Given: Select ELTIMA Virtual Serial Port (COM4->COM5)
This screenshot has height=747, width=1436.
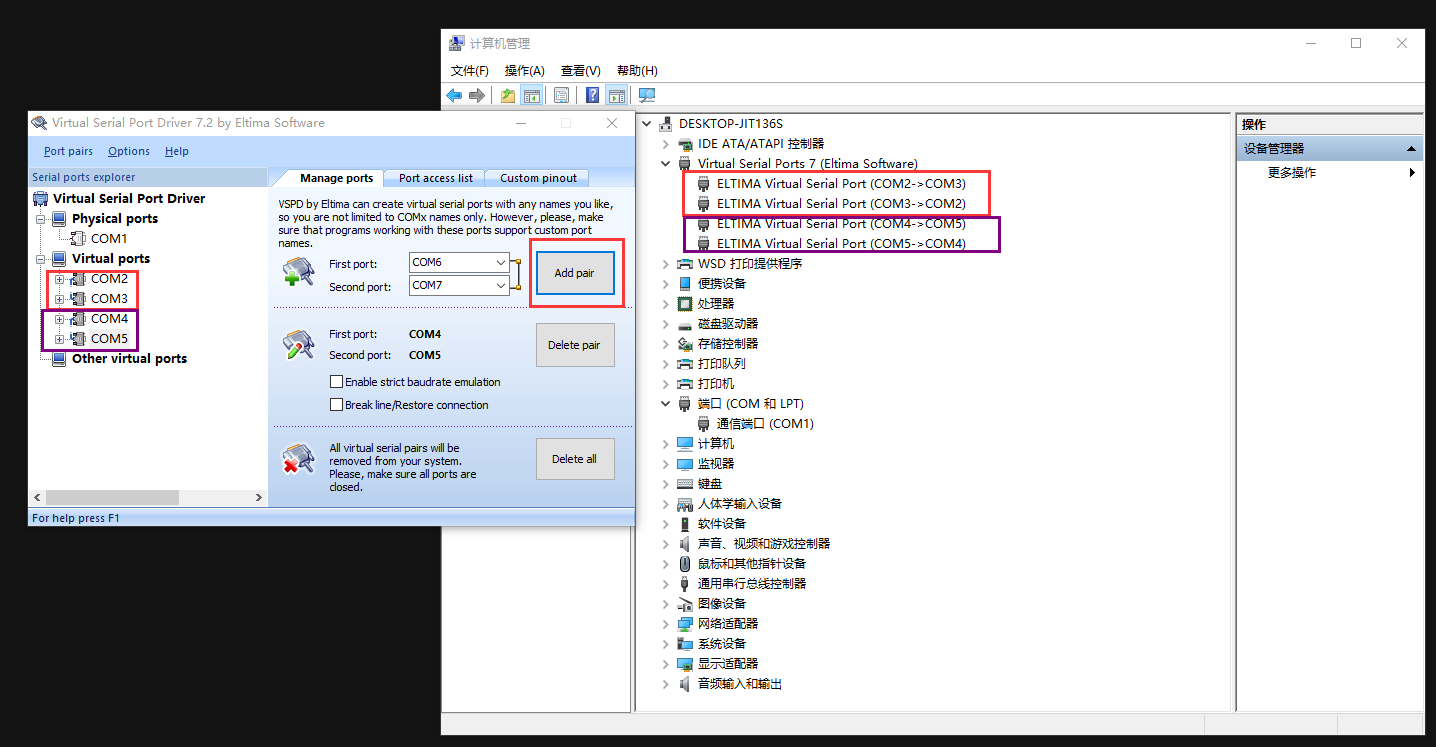Looking at the screenshot, I should point(841,224).
